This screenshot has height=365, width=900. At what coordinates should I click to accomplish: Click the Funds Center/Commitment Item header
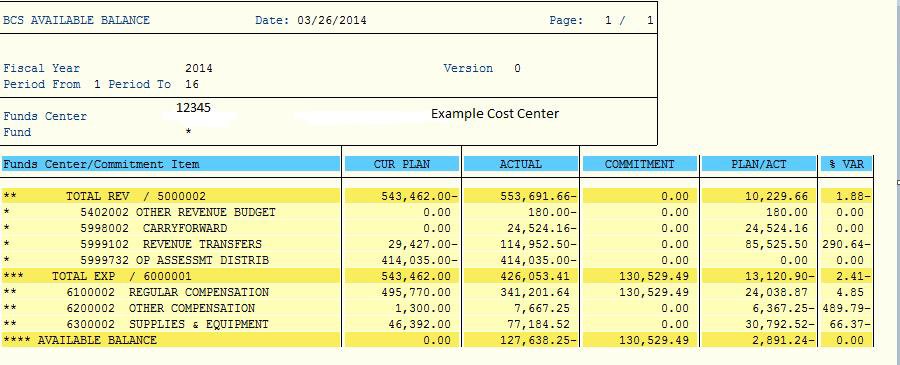coord(170,164)
